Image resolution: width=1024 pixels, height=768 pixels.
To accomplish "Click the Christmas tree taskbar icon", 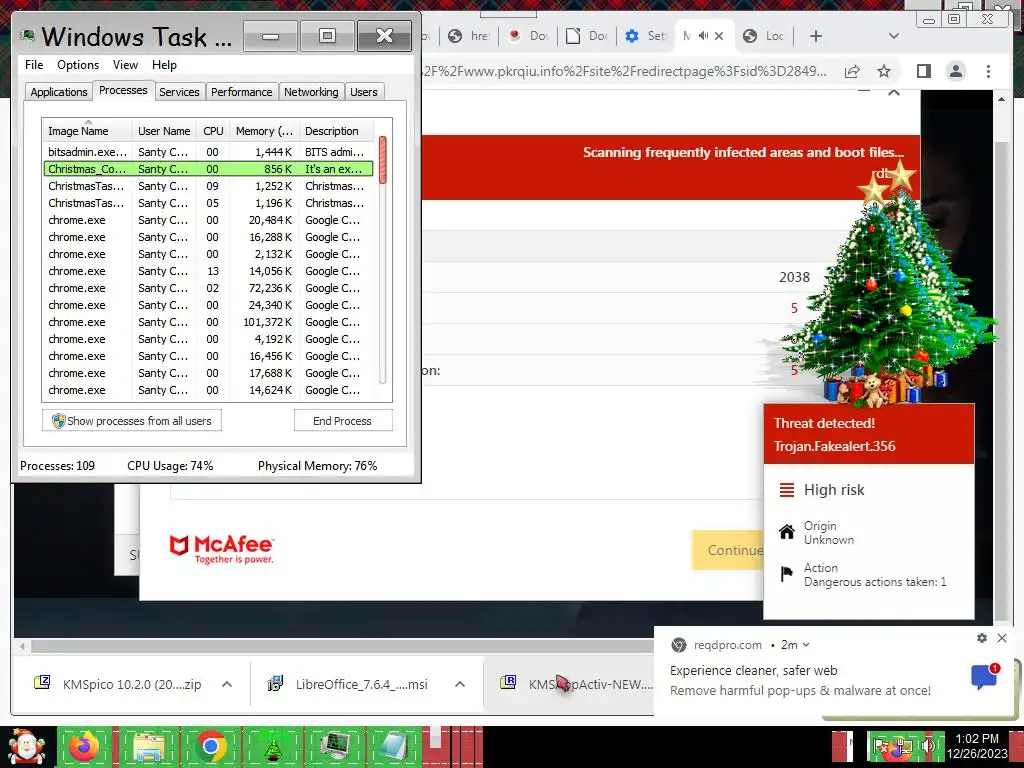I will point(273,746).
